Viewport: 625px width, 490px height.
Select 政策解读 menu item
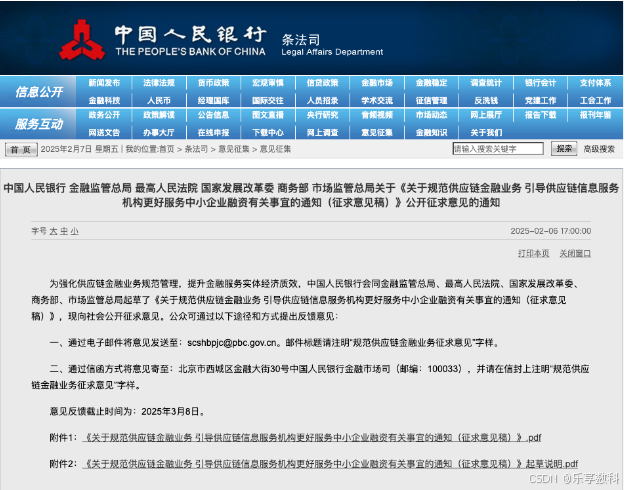[x=159, y=115]
